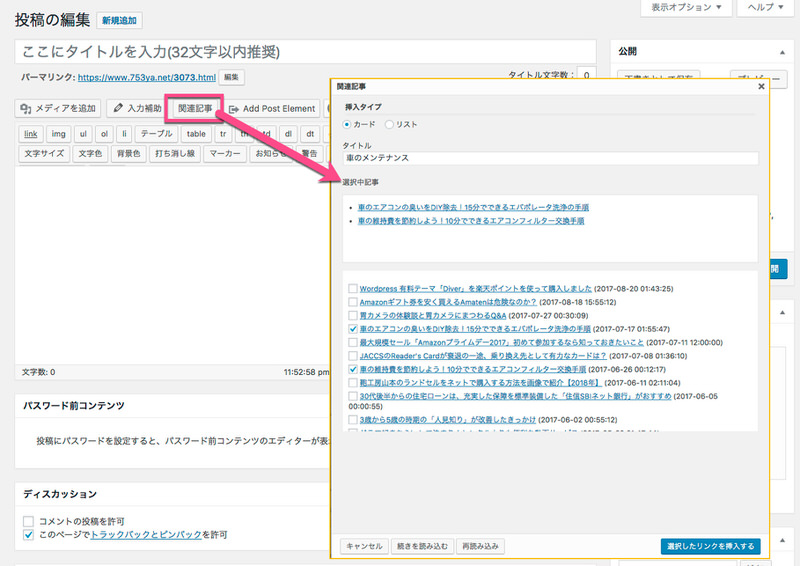Open the permalink URL link
Image resolution: width=800 pixels, height=566 pixels.
pyautogui.click(x=147, y=77)
